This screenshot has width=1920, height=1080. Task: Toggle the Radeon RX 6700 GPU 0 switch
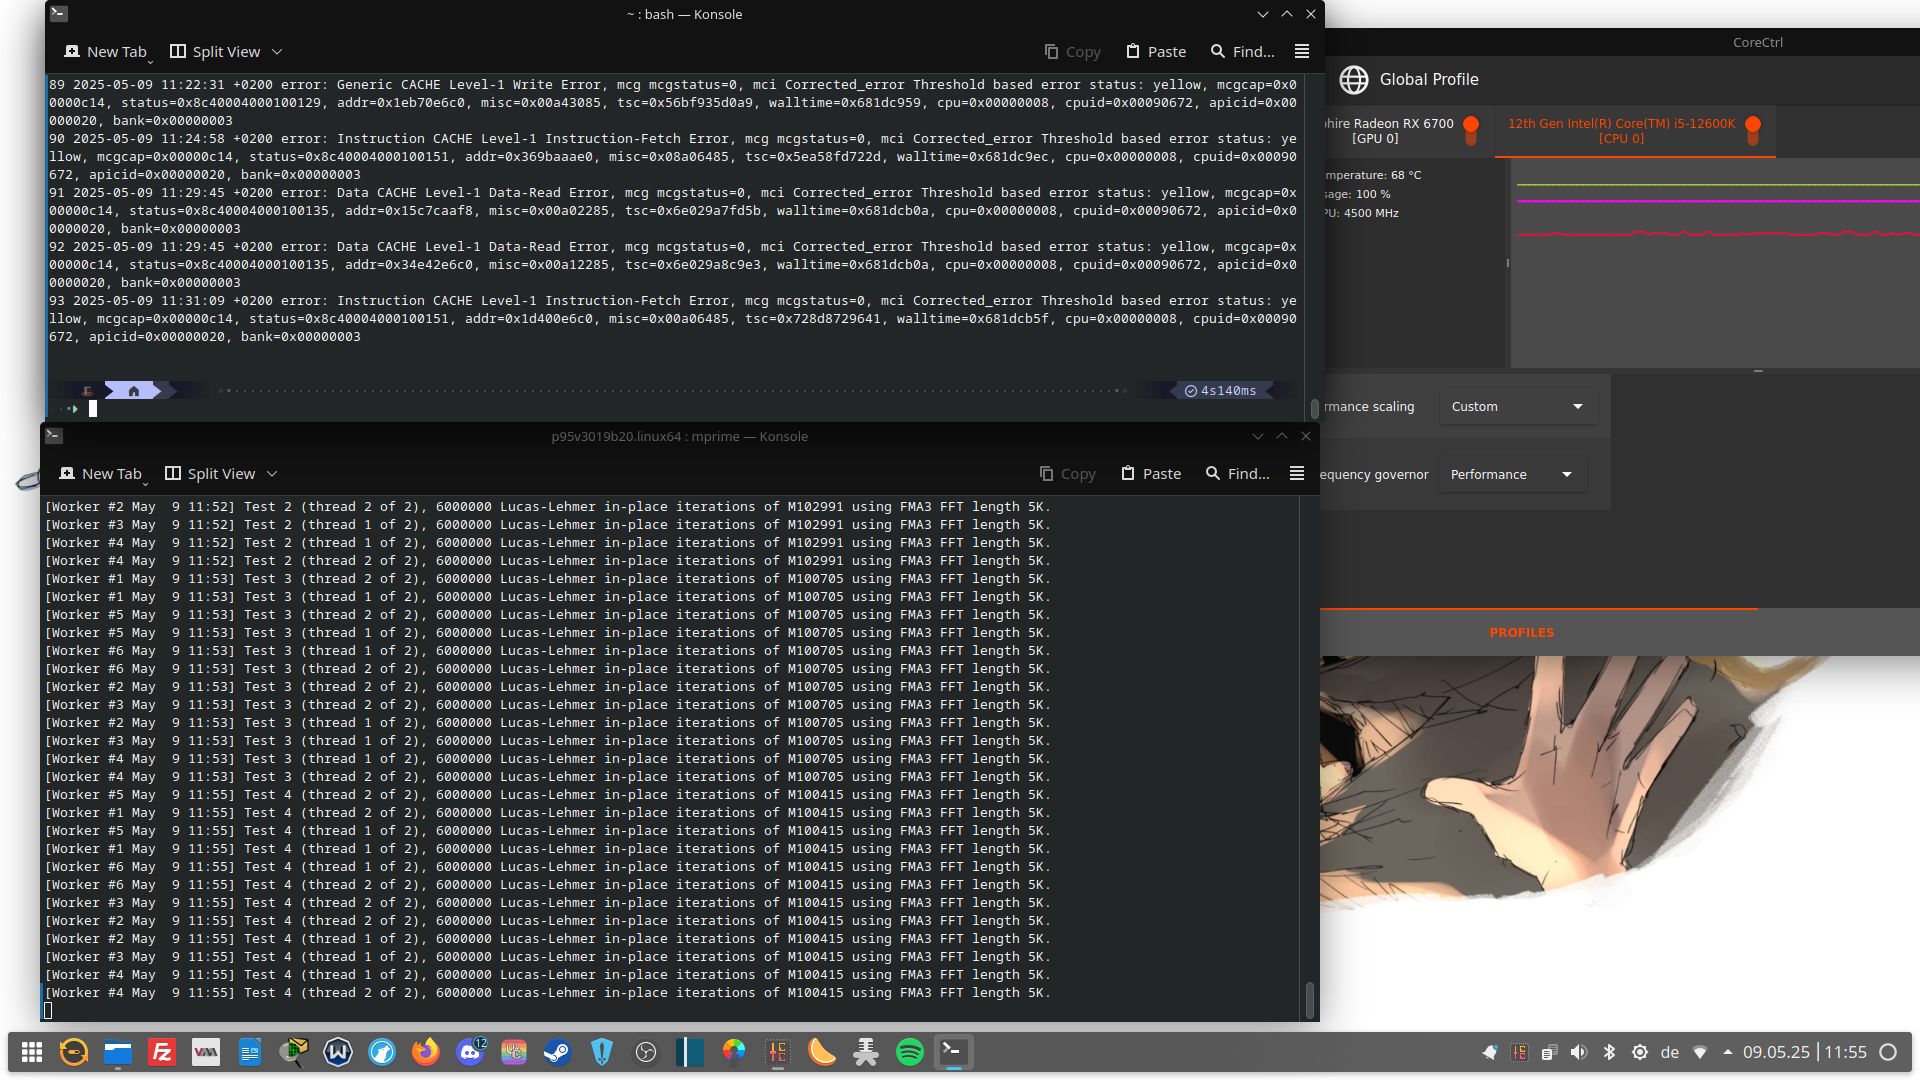[1470, 130]
